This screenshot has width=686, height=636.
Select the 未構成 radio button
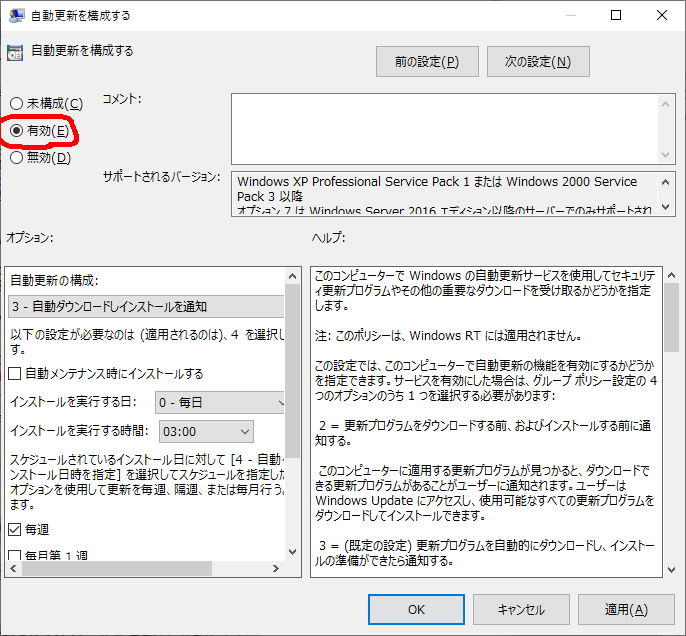coord(16,104)
